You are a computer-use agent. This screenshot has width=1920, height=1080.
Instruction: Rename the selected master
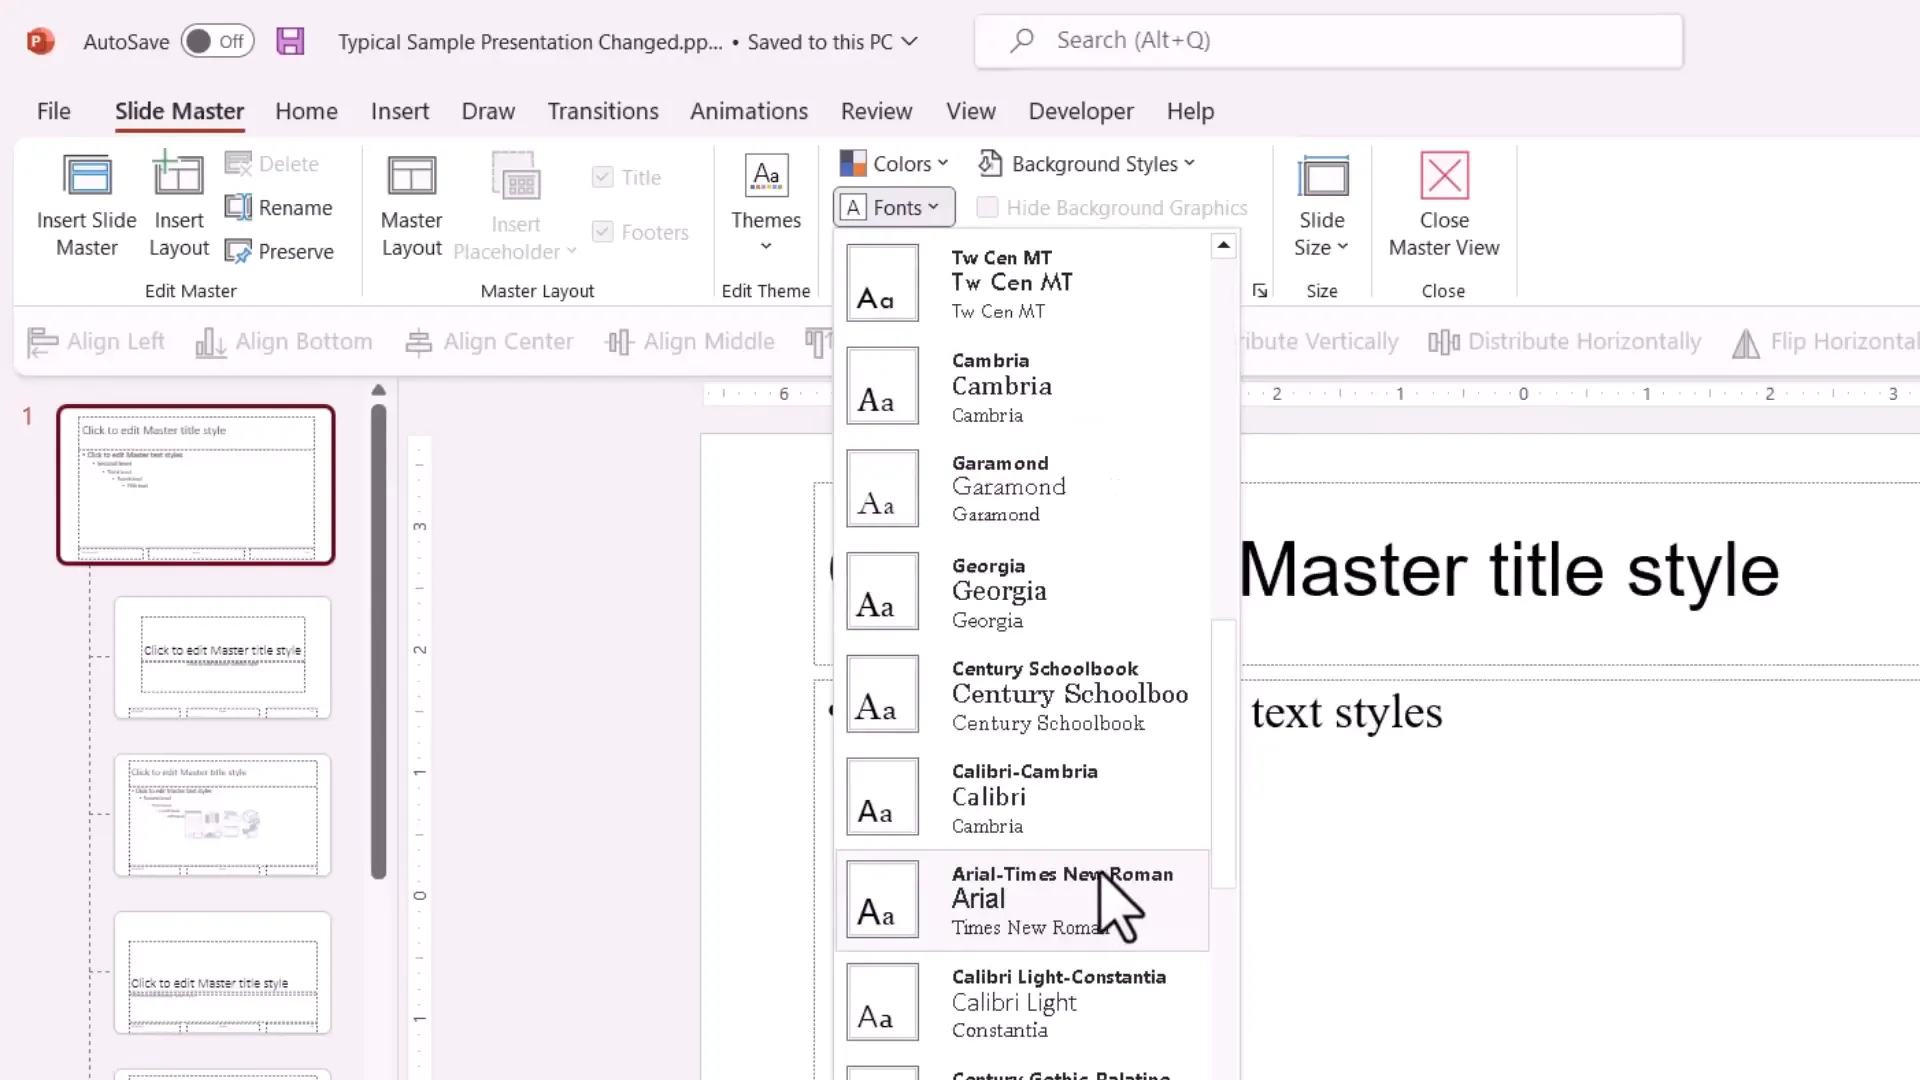[x=279, y=207]
